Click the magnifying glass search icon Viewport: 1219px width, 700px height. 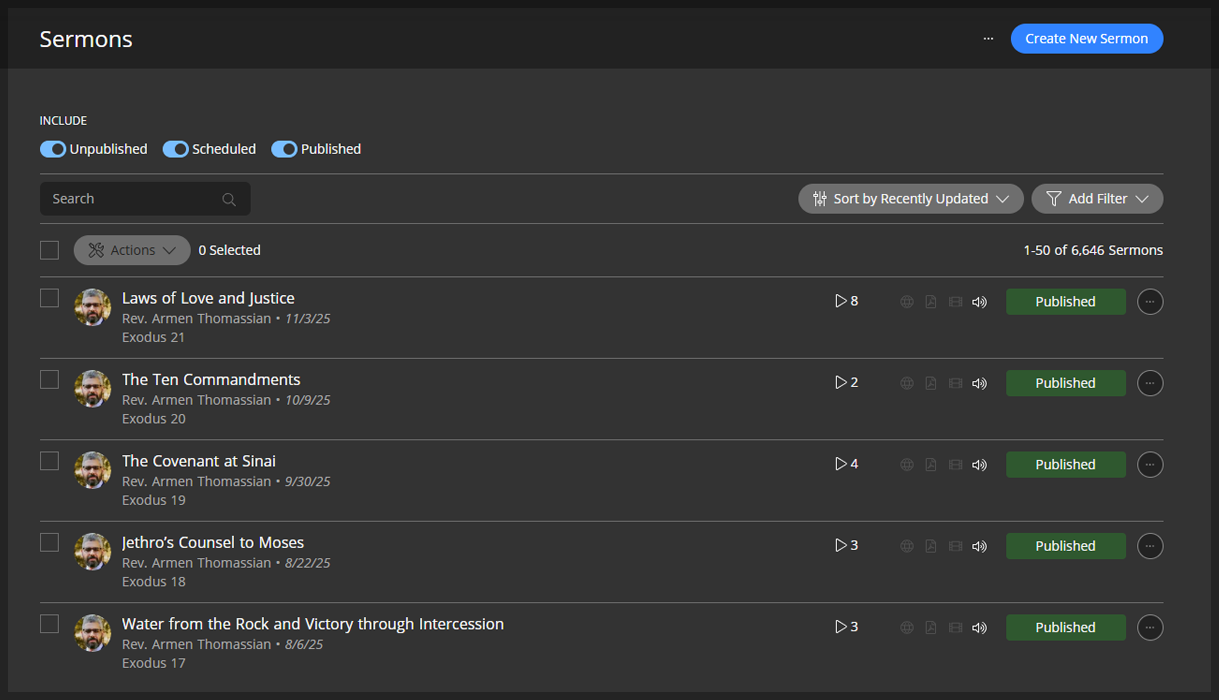pyautogui.click(x=229, y=200)
